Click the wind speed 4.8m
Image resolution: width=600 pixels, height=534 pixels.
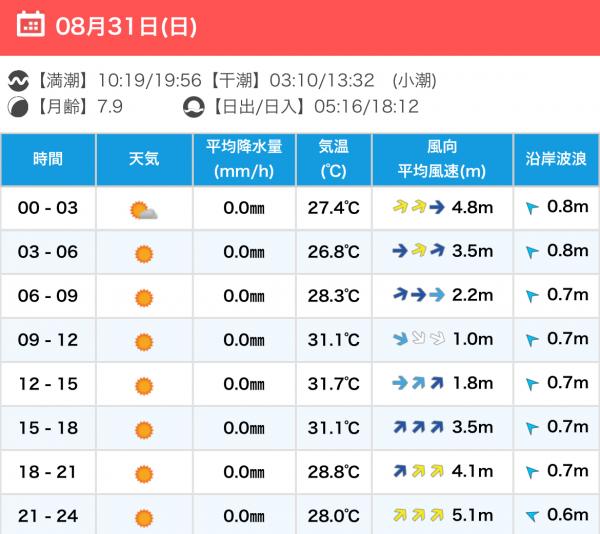(473, 207)
